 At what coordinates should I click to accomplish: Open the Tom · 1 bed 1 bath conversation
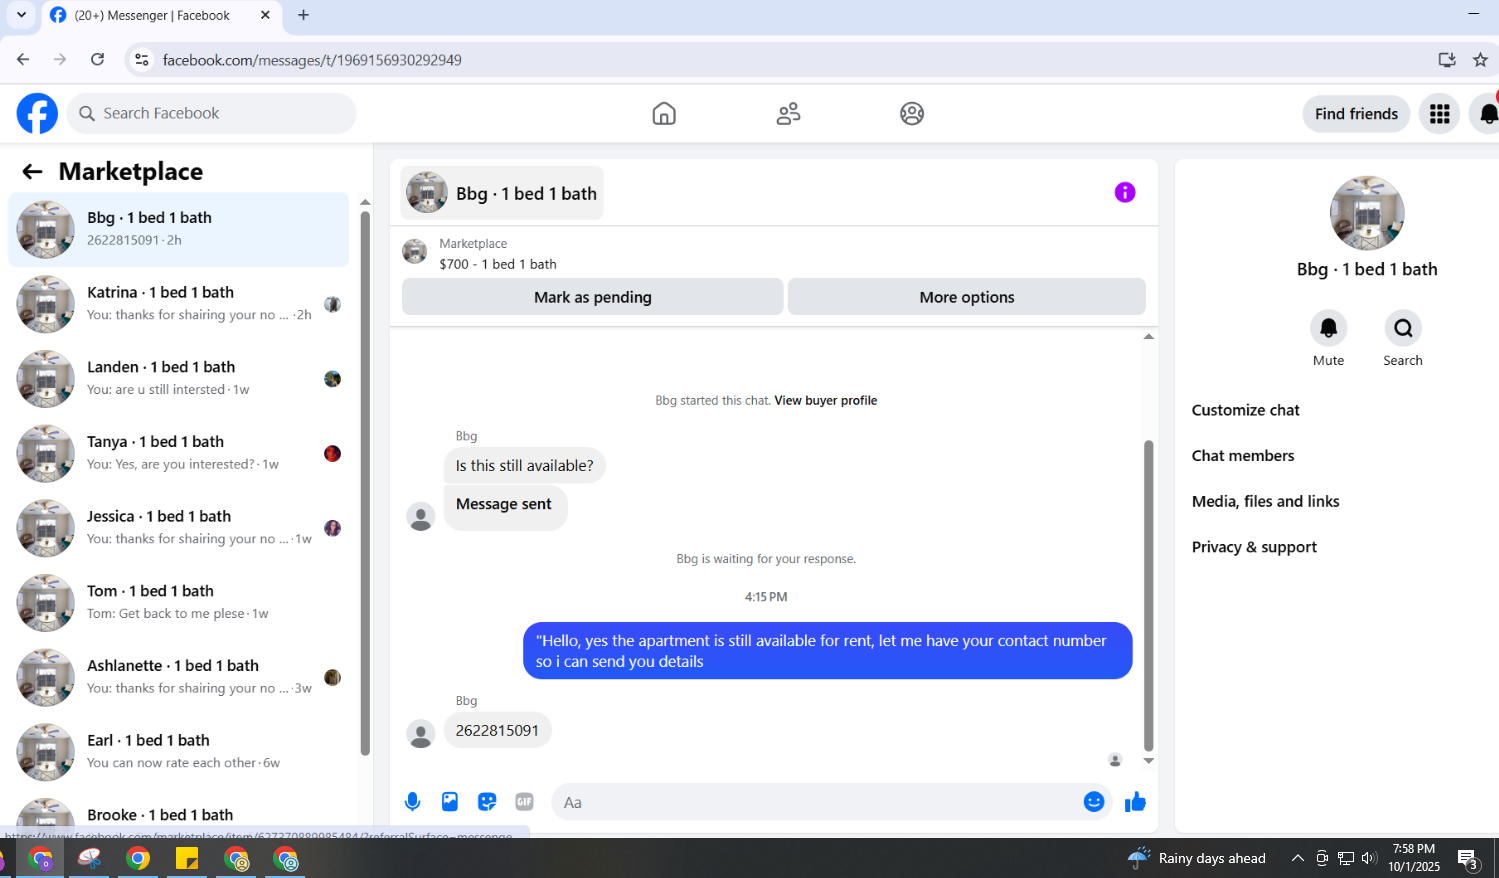178,603
